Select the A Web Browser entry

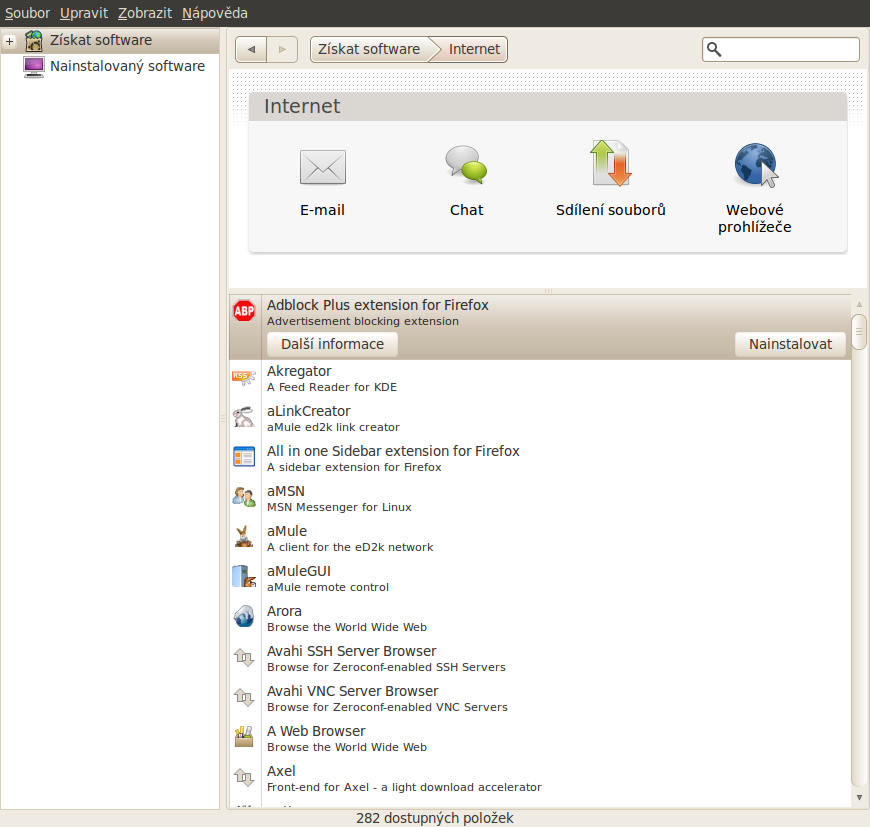tap(540, 738)
